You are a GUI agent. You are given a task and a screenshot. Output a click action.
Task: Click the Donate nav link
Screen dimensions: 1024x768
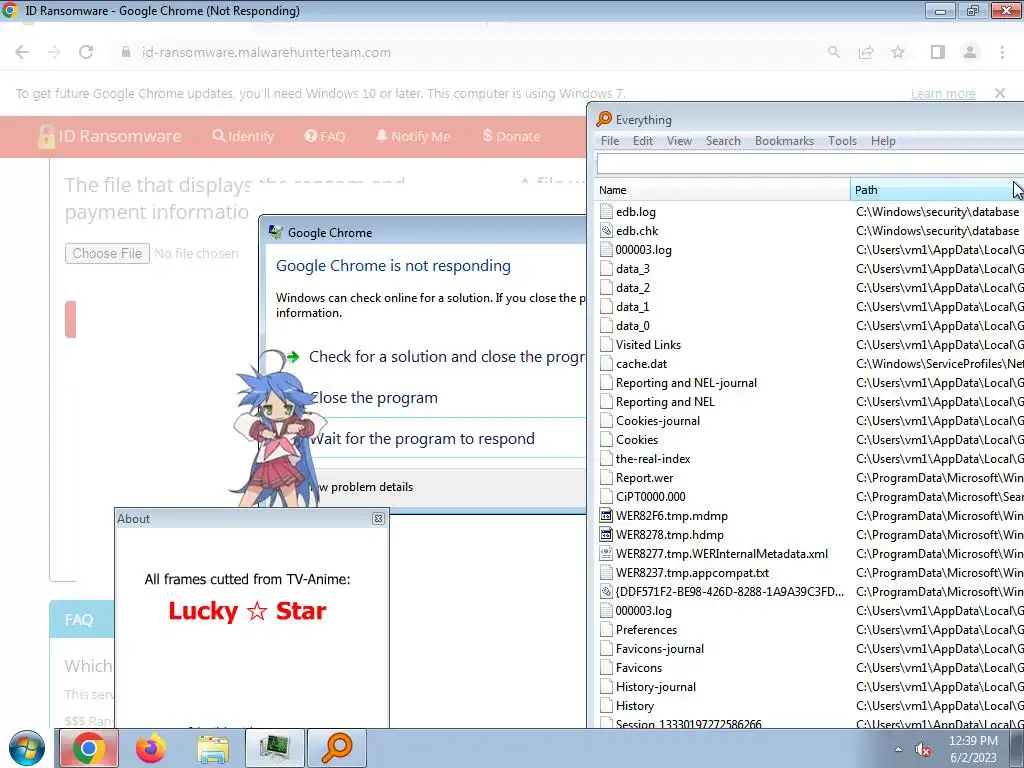pos(511,136)
